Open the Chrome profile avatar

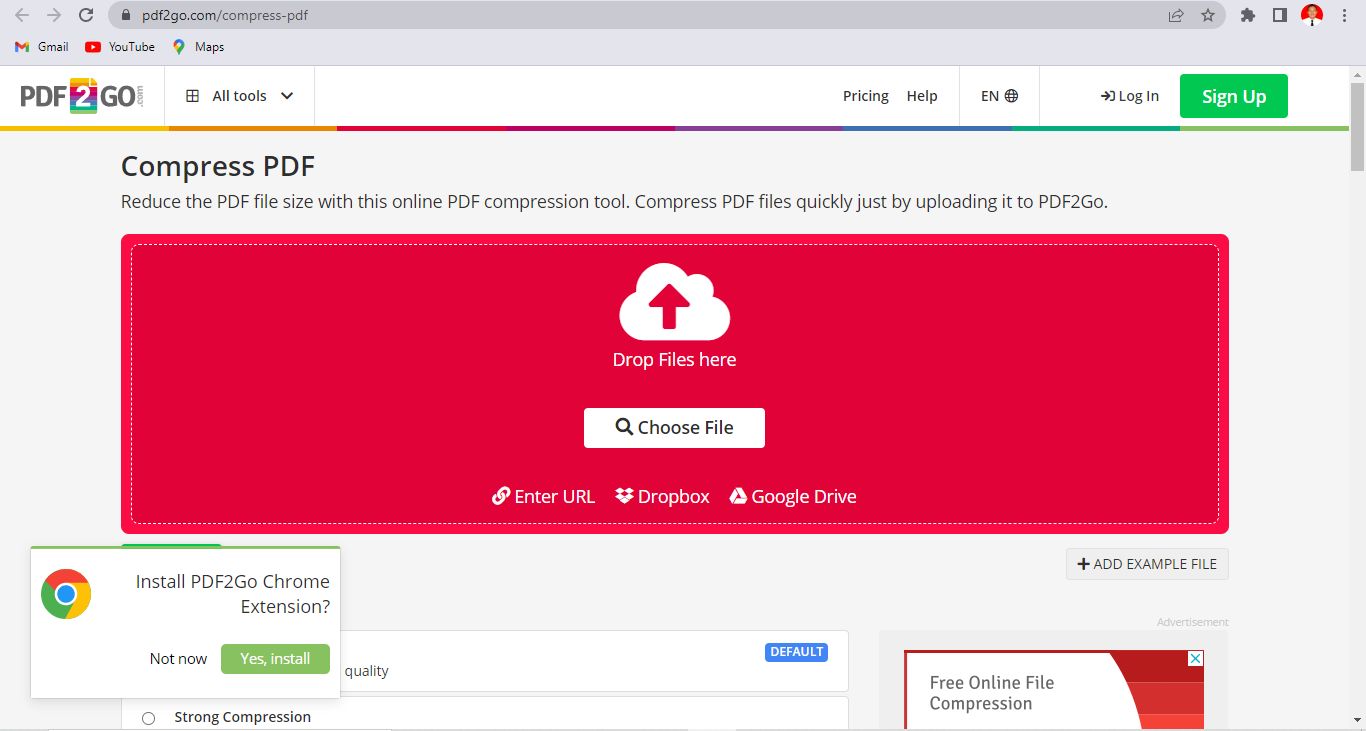(1312, 15)
